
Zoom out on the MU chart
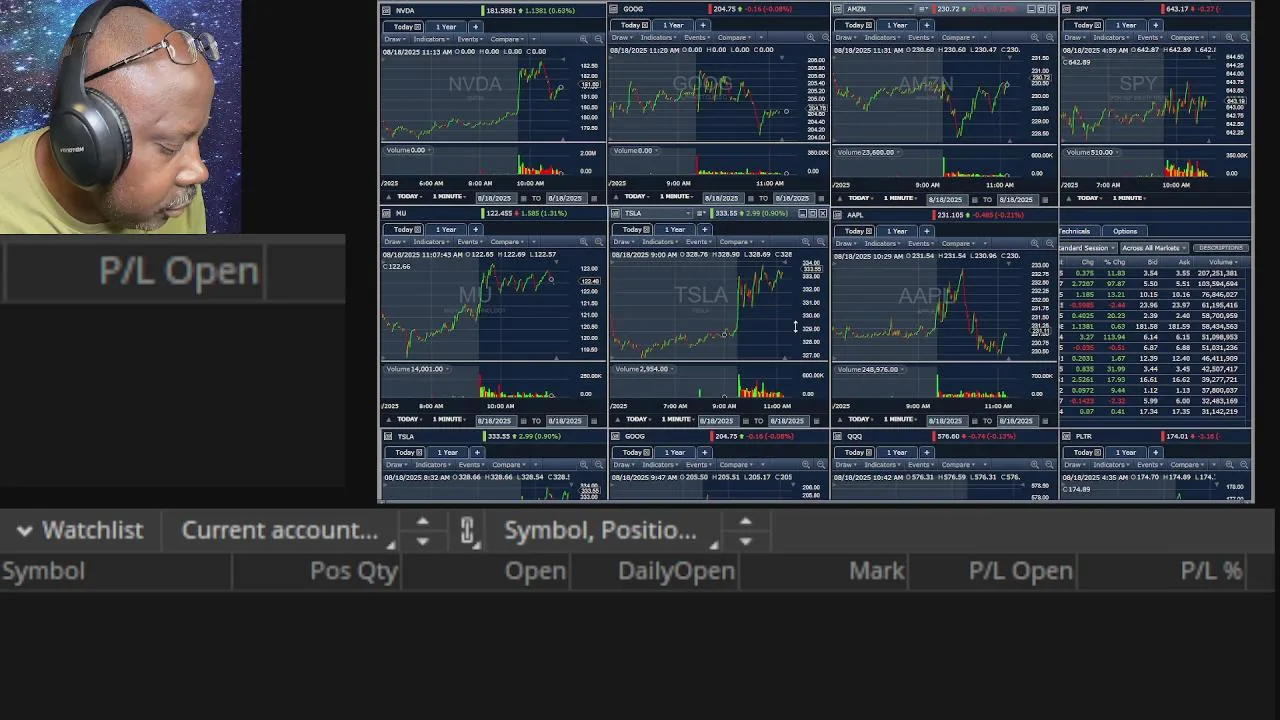(598, 242)
